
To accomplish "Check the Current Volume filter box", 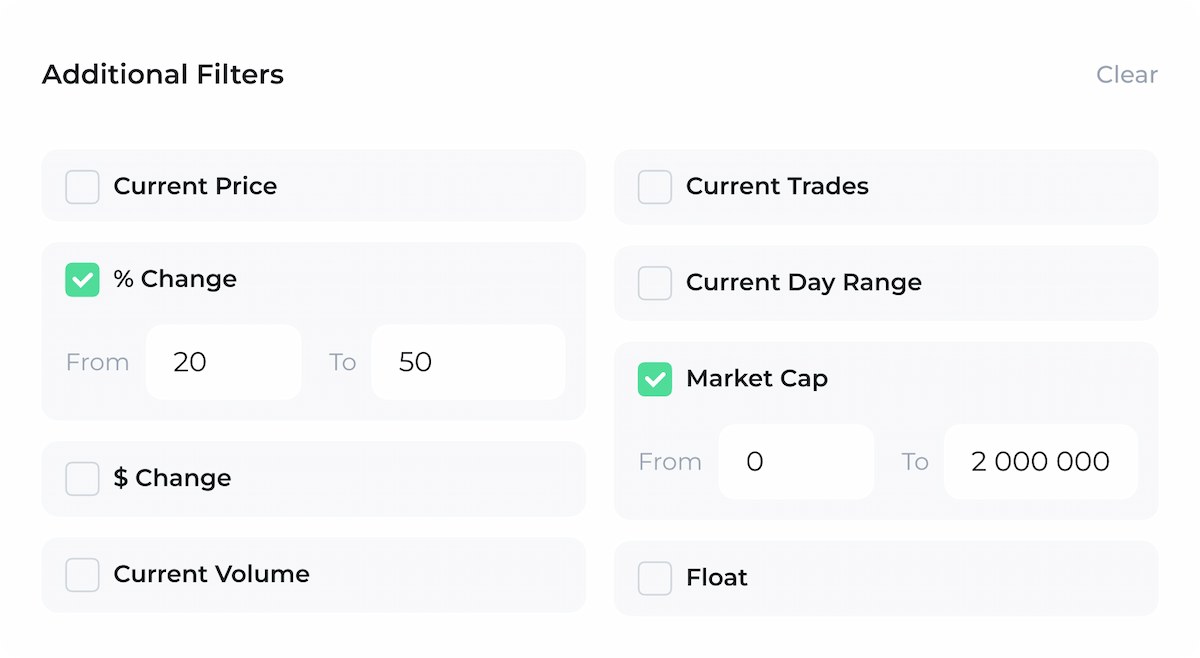I will pos(82,574).
